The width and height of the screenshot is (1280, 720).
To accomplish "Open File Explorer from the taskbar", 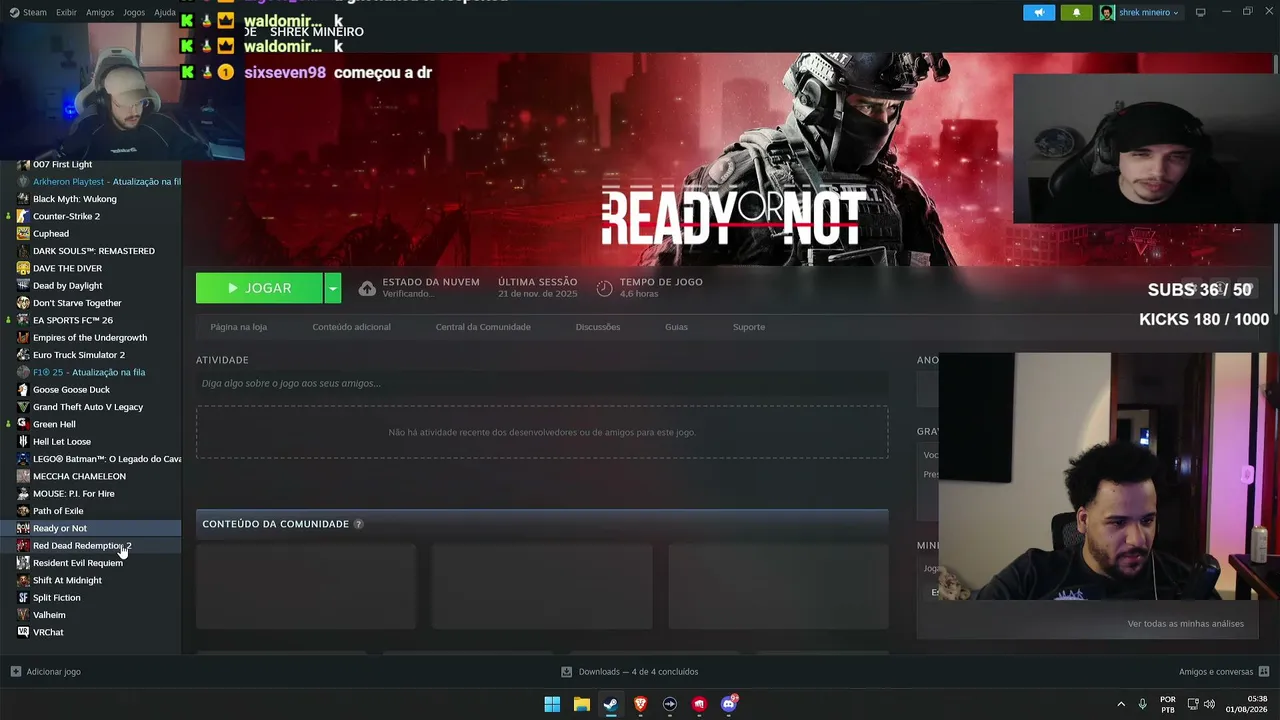I will point(581,704).
